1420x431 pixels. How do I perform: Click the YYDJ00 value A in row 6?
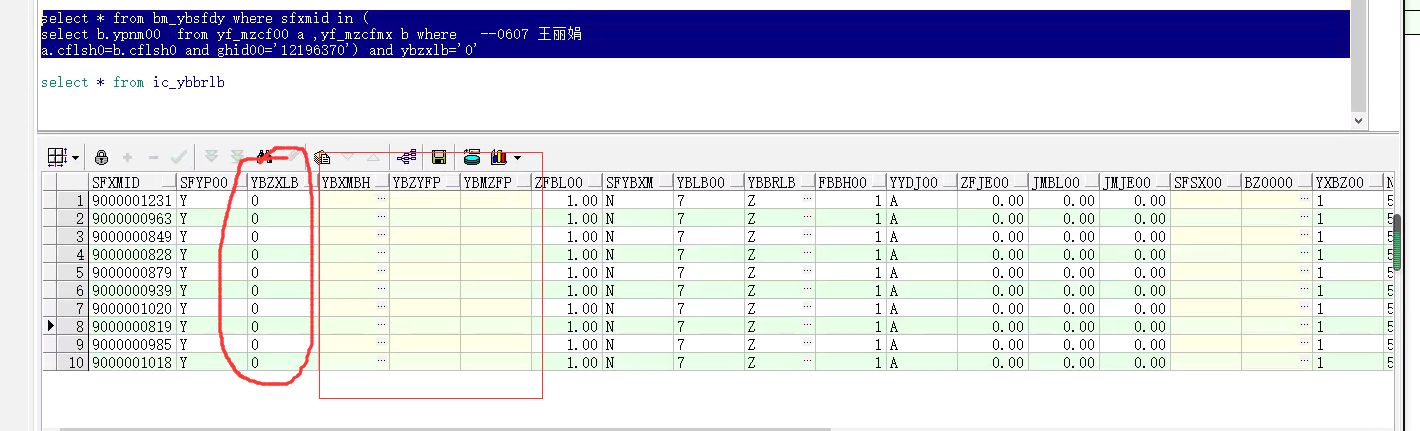click(922, 290)
